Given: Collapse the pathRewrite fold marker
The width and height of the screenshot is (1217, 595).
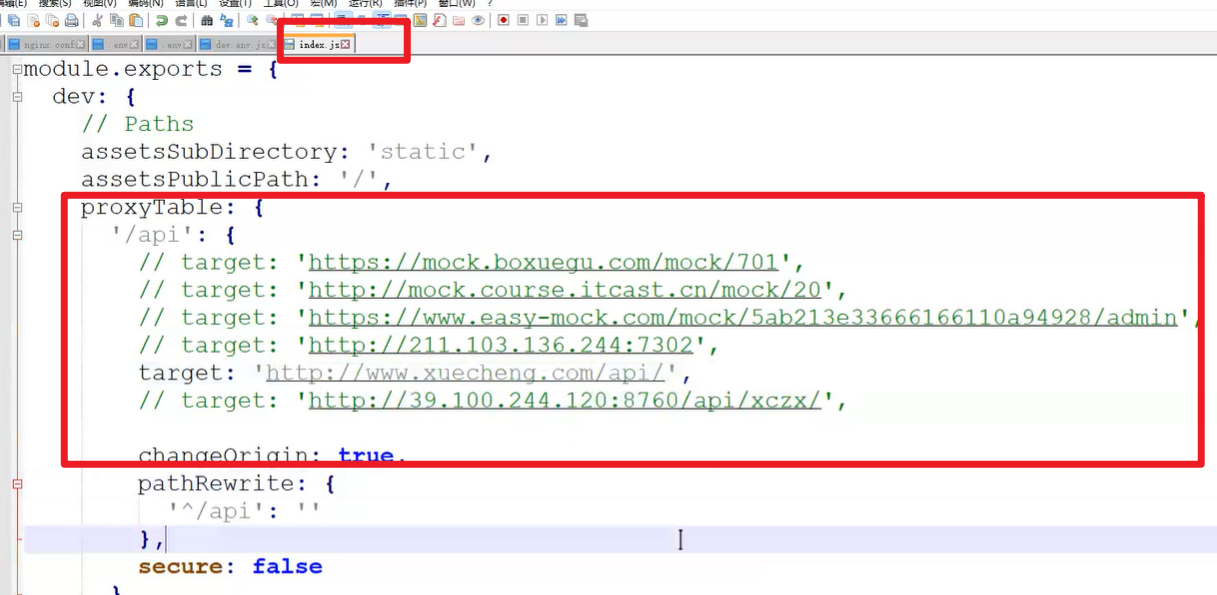Looking at the screenshot, I should pos(17,484).
